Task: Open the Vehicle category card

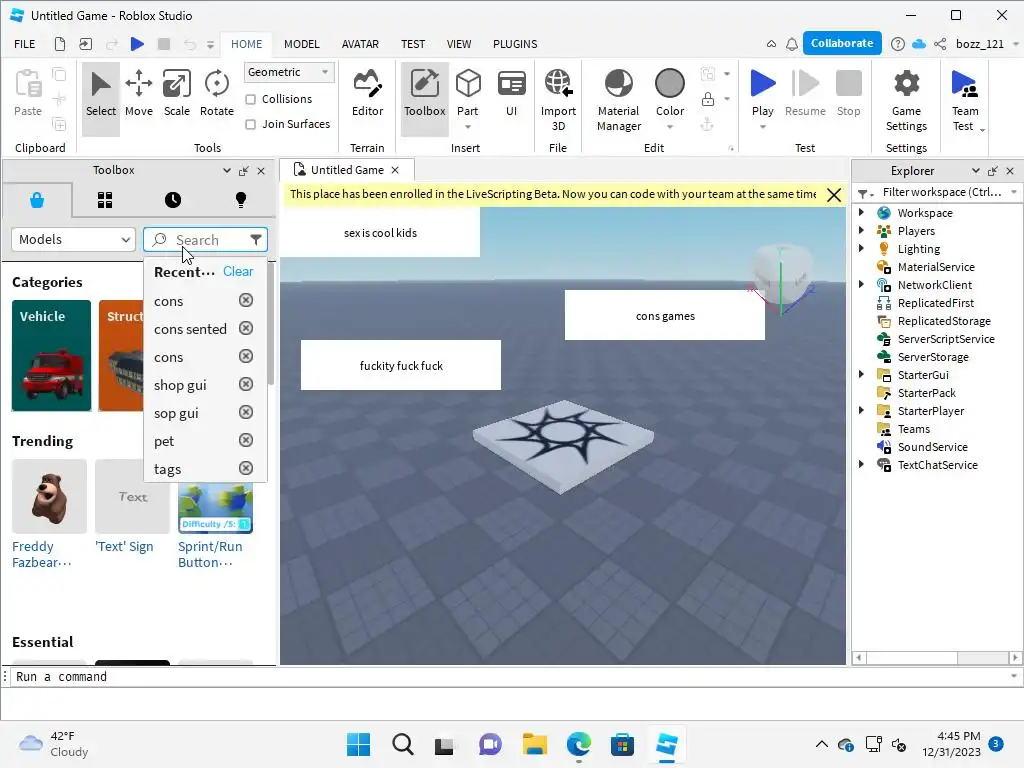Action: click(51, 355)
